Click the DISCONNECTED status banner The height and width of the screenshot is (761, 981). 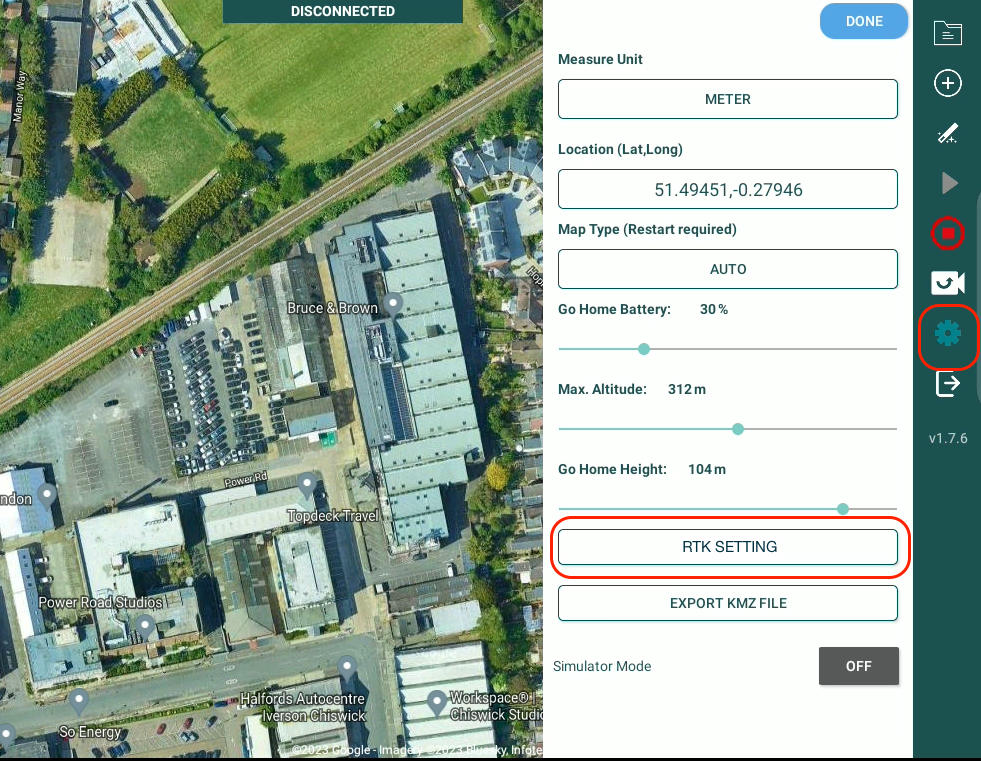pos(343,11)
